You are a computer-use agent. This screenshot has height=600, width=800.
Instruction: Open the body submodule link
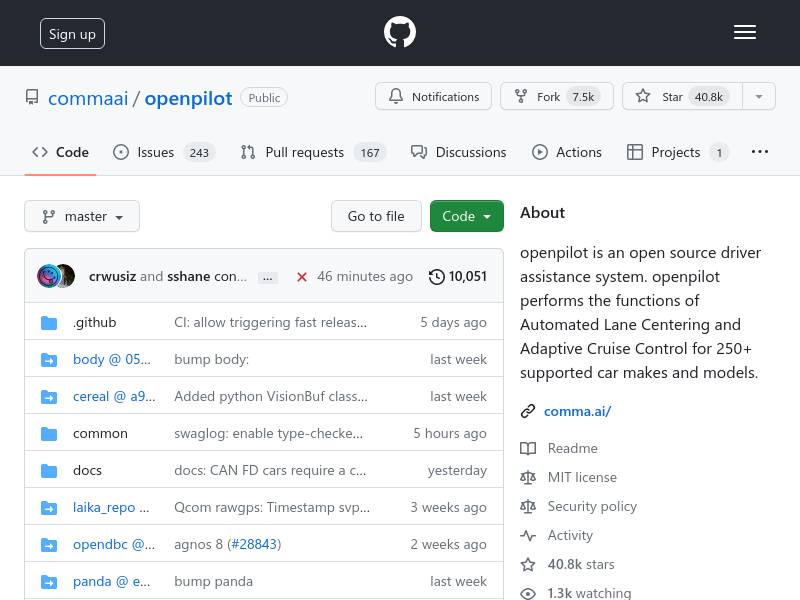(112, 359)
